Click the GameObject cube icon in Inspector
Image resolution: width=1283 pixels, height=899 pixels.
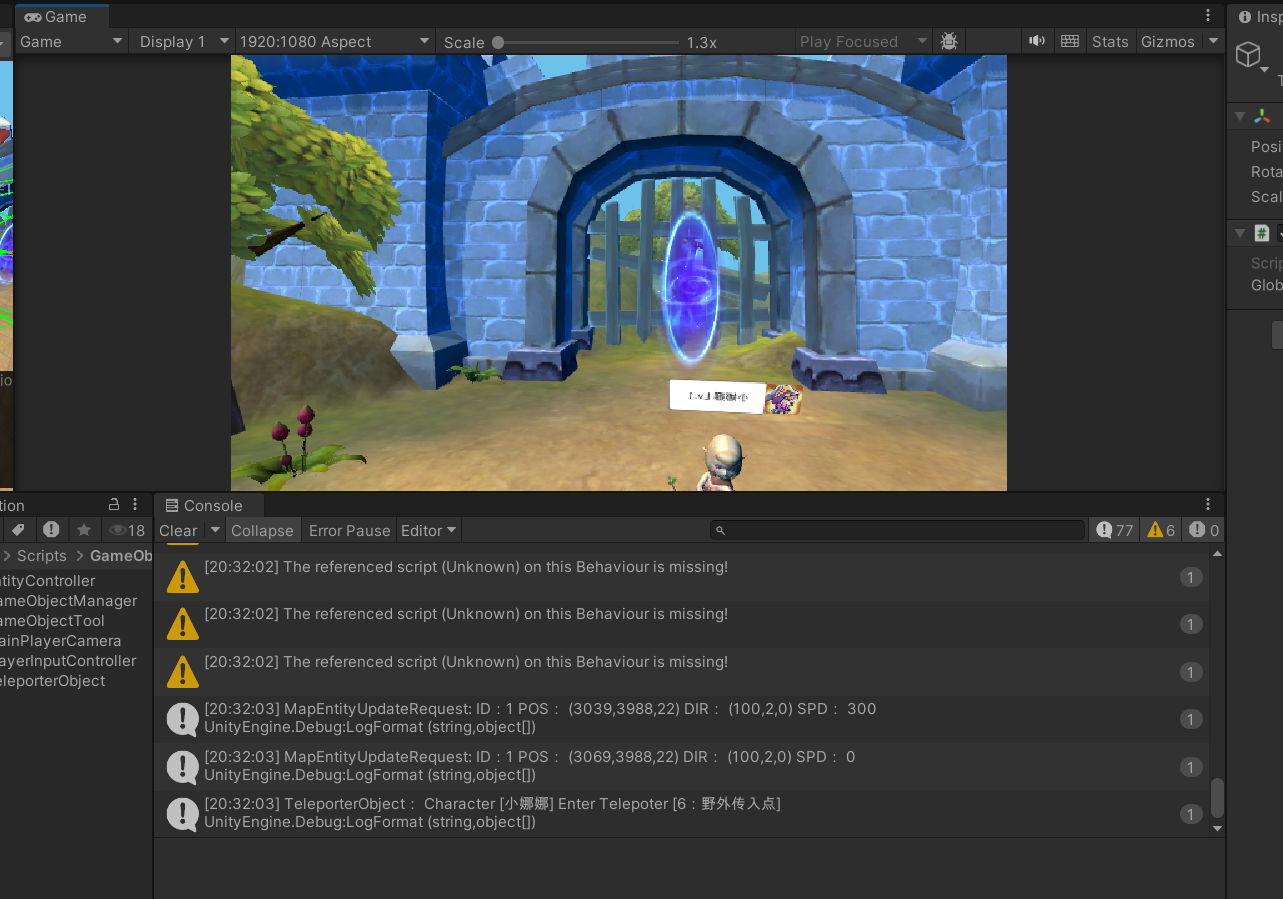[x=1248, y=55]
